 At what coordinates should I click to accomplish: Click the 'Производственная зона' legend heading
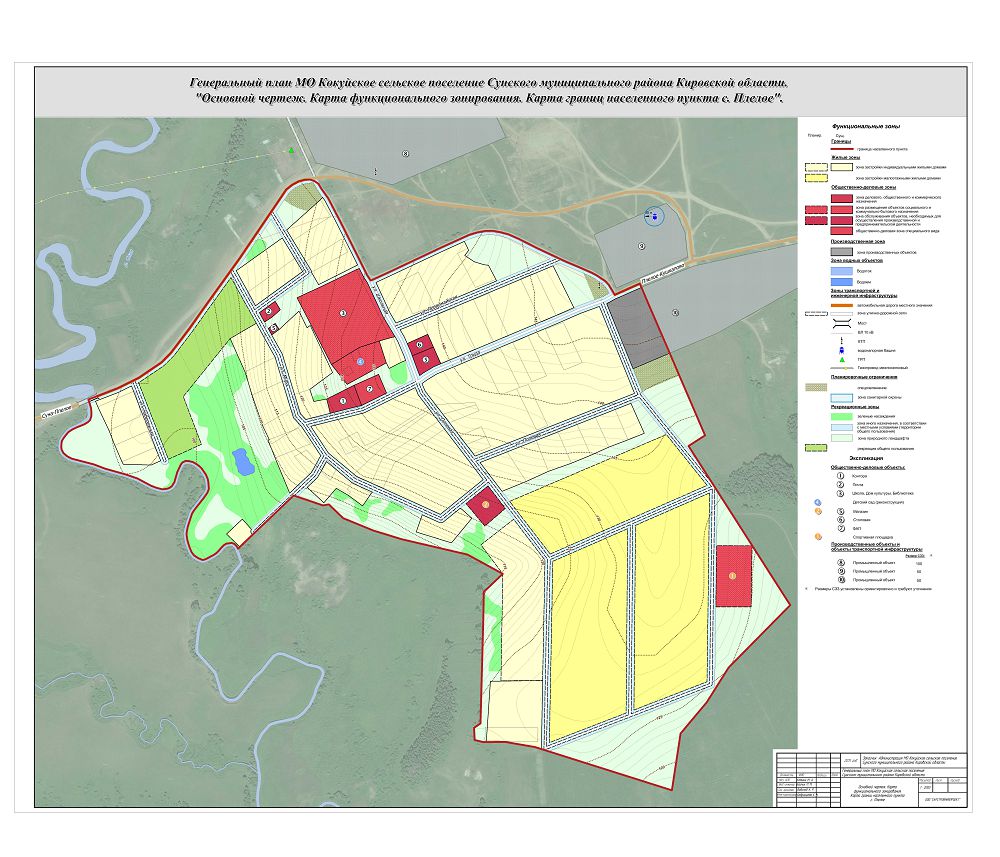857,242
